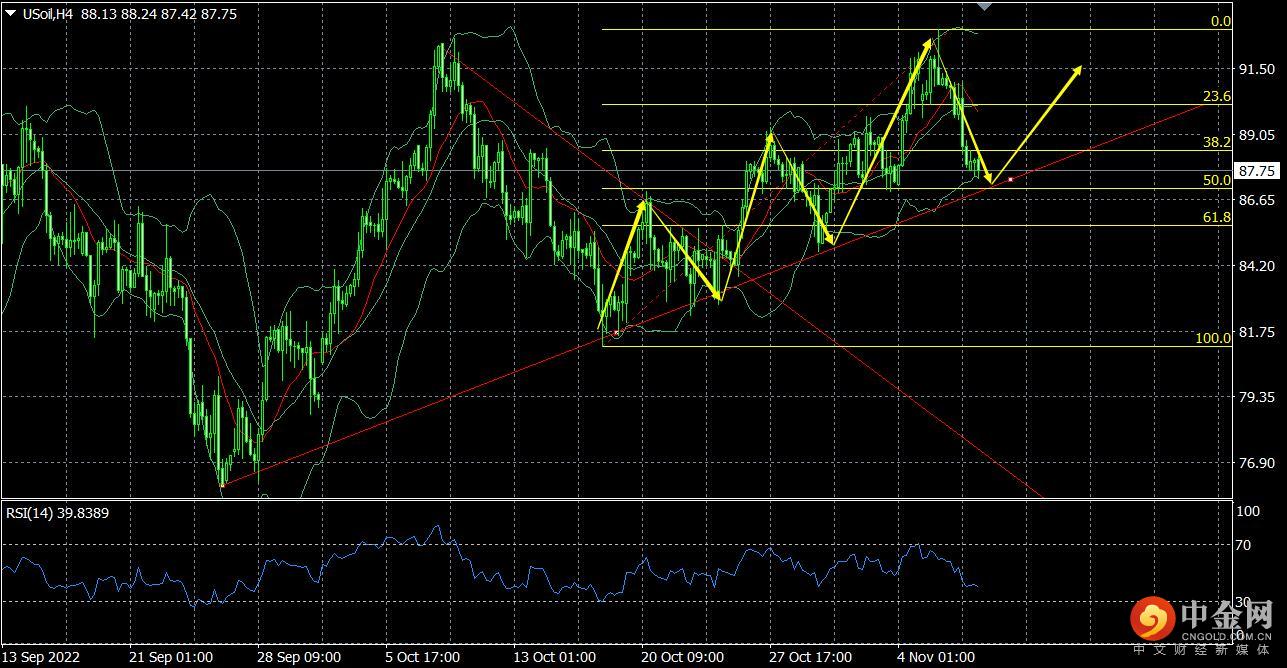The image size is (1287, 668).
Task: Click the 20 Oct 09:00 time label
Action: pos(683,657)
